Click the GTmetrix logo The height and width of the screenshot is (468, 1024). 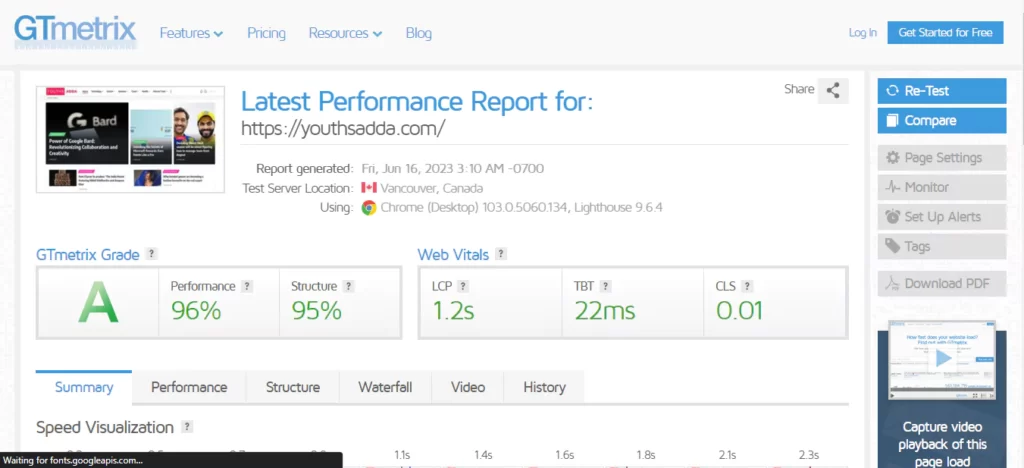76,33
